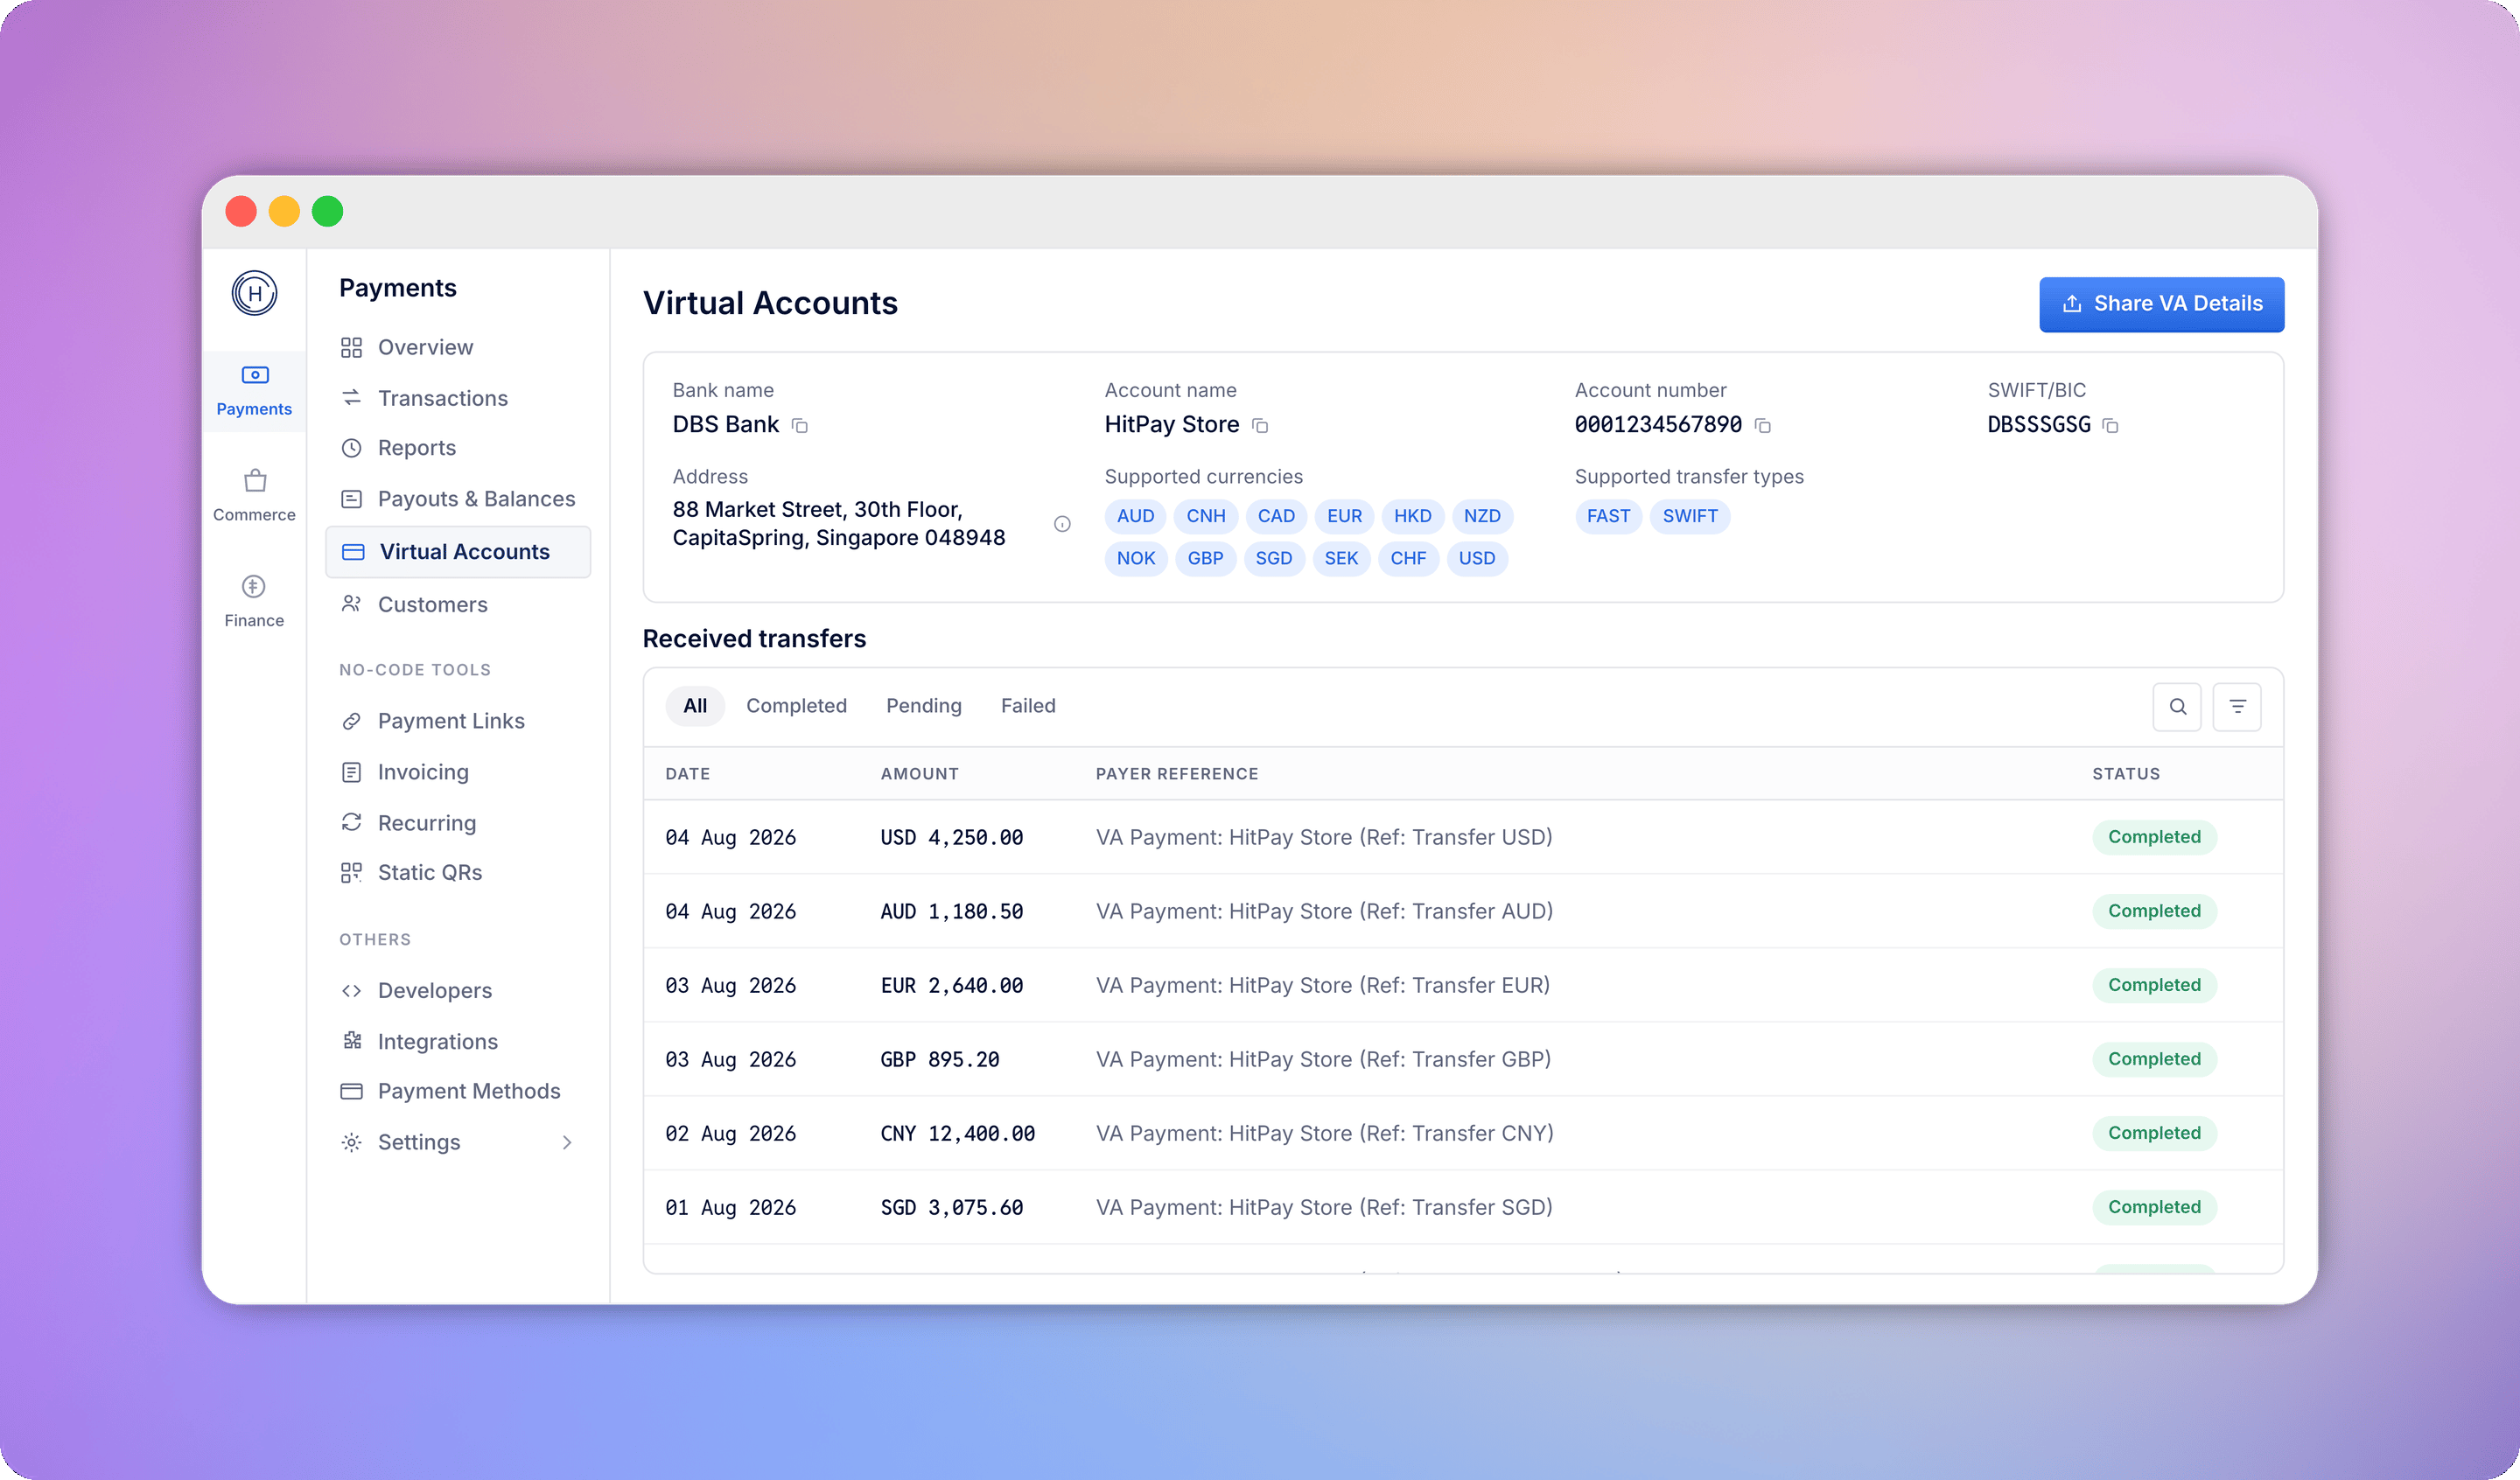Click the Developers code icon
The image size is (2520, 1480).
tap(351, 991)
